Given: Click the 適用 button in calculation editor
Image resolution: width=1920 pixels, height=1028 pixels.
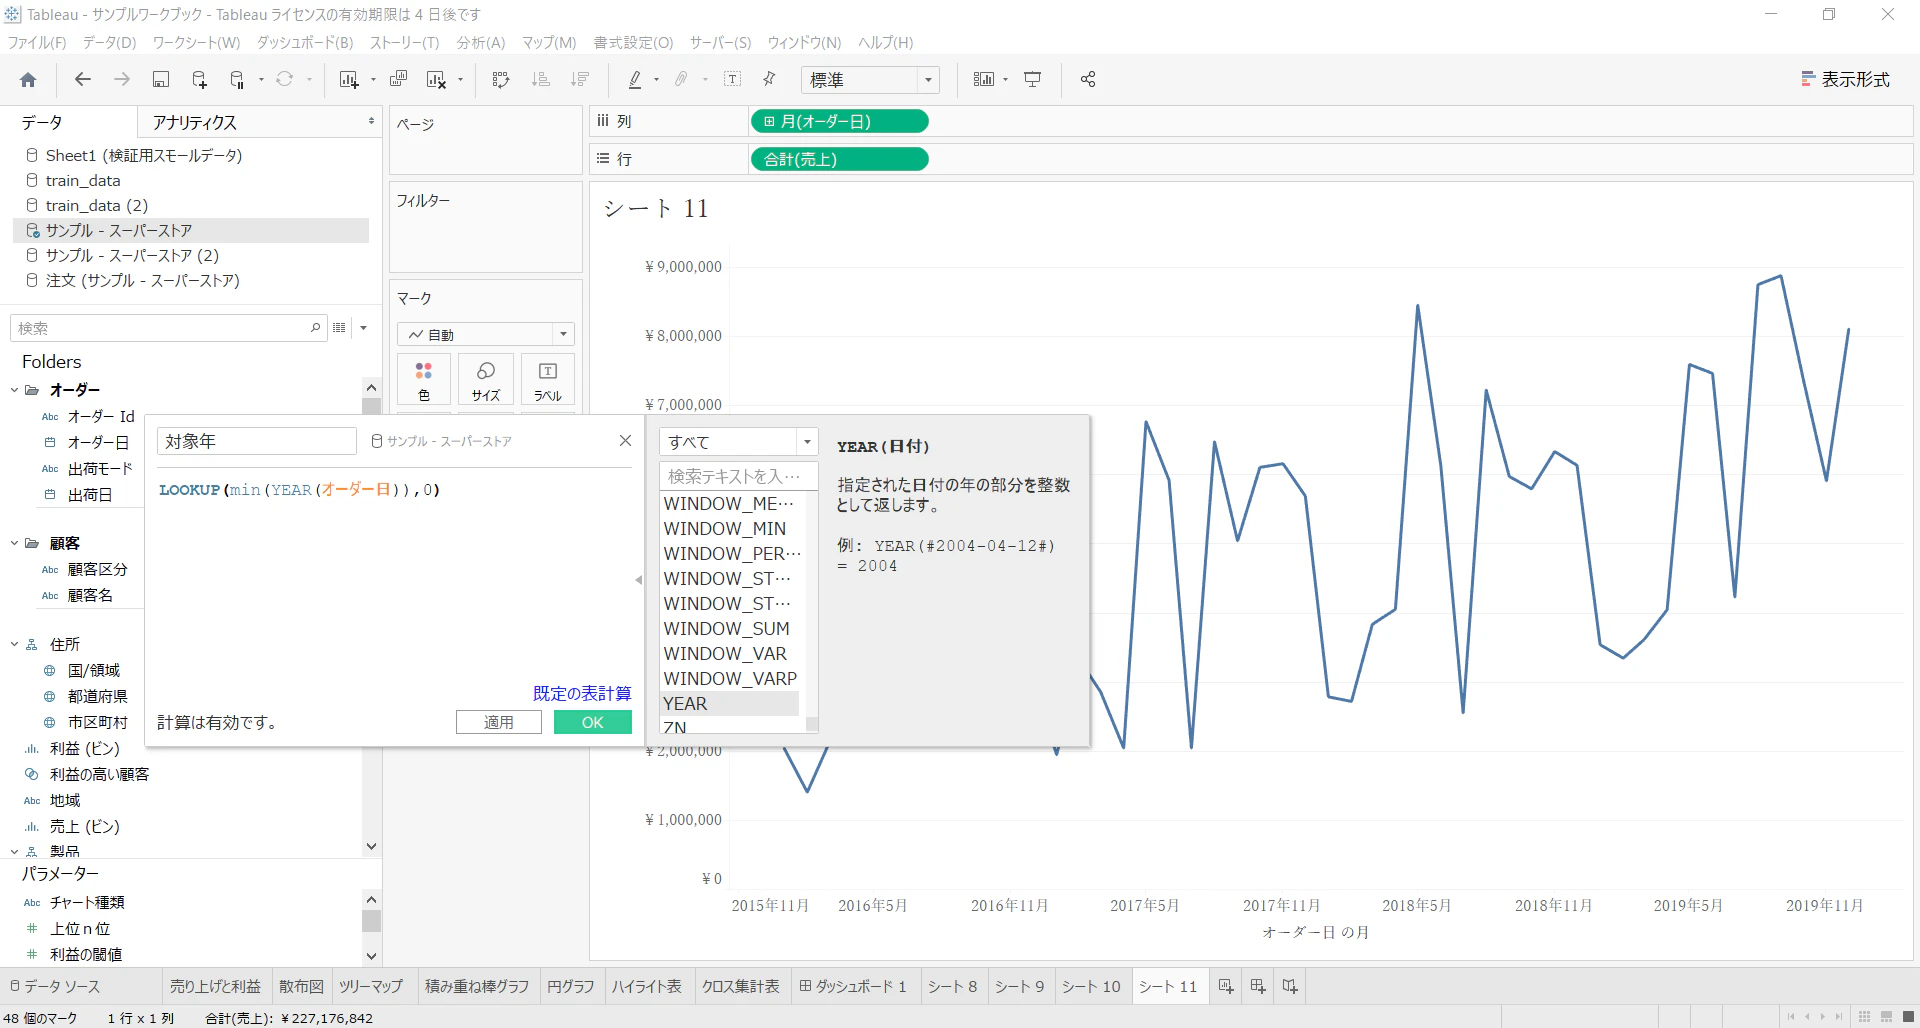Looking at the screenshot, I should (499, 722).
